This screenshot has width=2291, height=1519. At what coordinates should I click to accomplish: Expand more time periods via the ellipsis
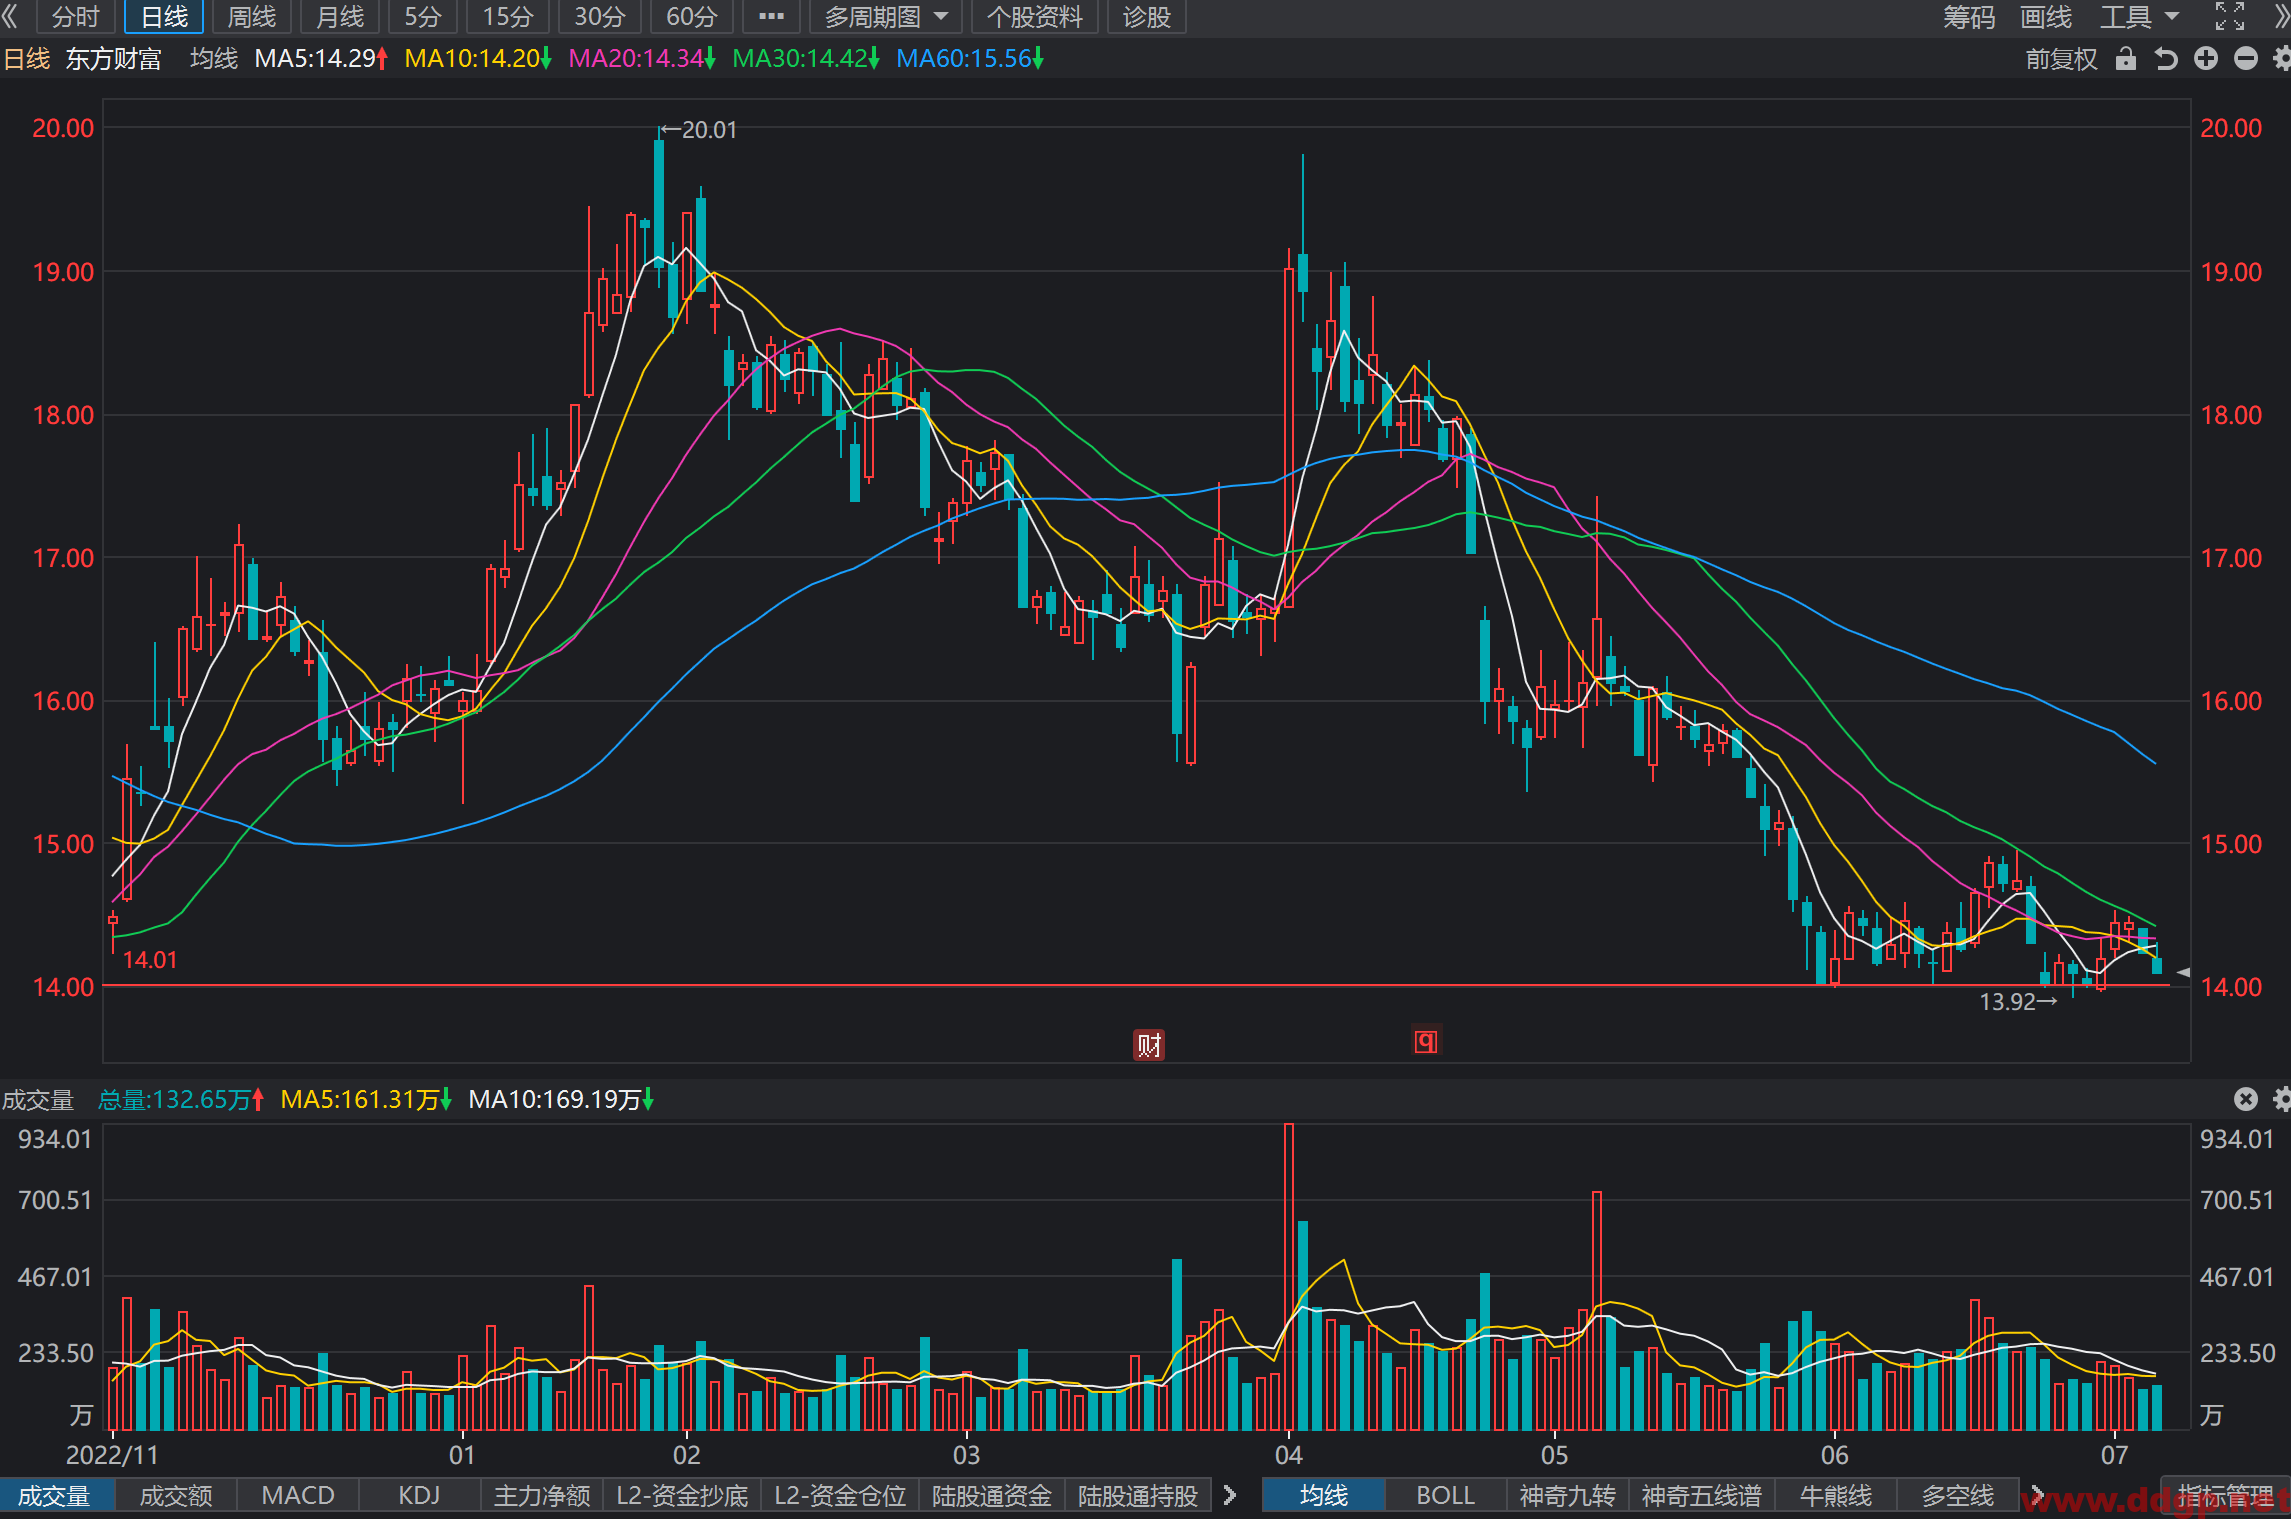coord(771,17)
